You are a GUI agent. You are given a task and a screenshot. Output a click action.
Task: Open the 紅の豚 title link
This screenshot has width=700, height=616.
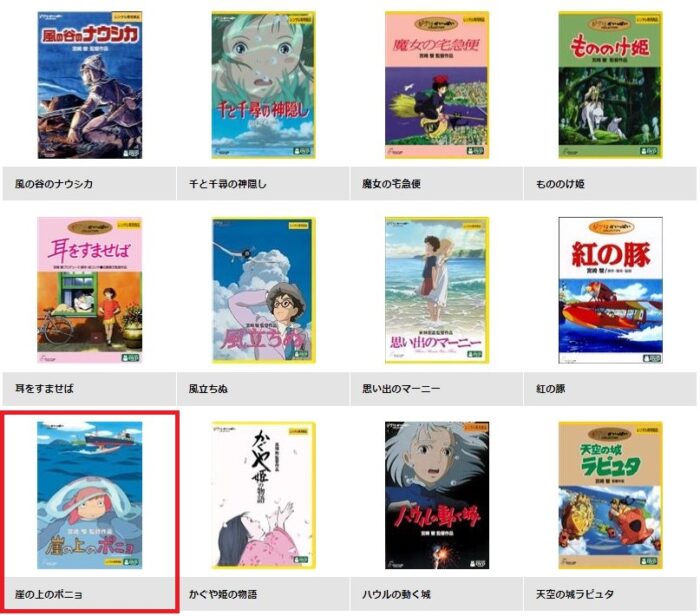coord(550,388)
